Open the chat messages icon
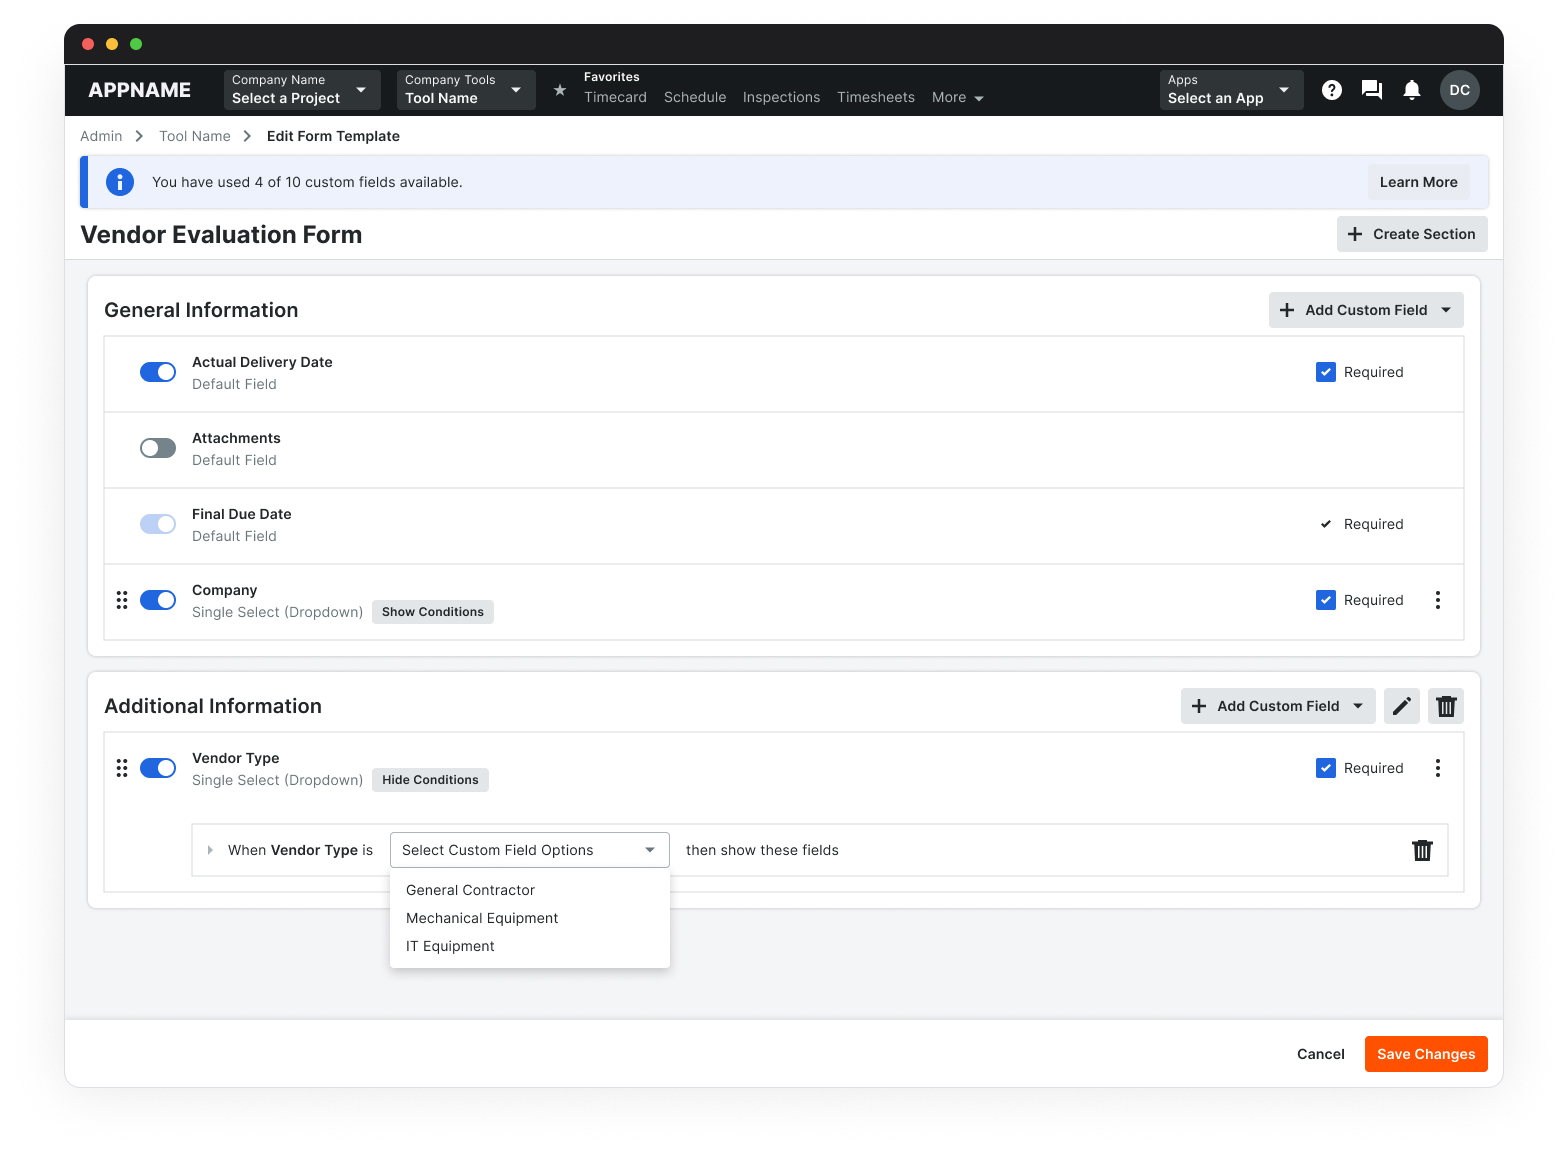 1371,90
